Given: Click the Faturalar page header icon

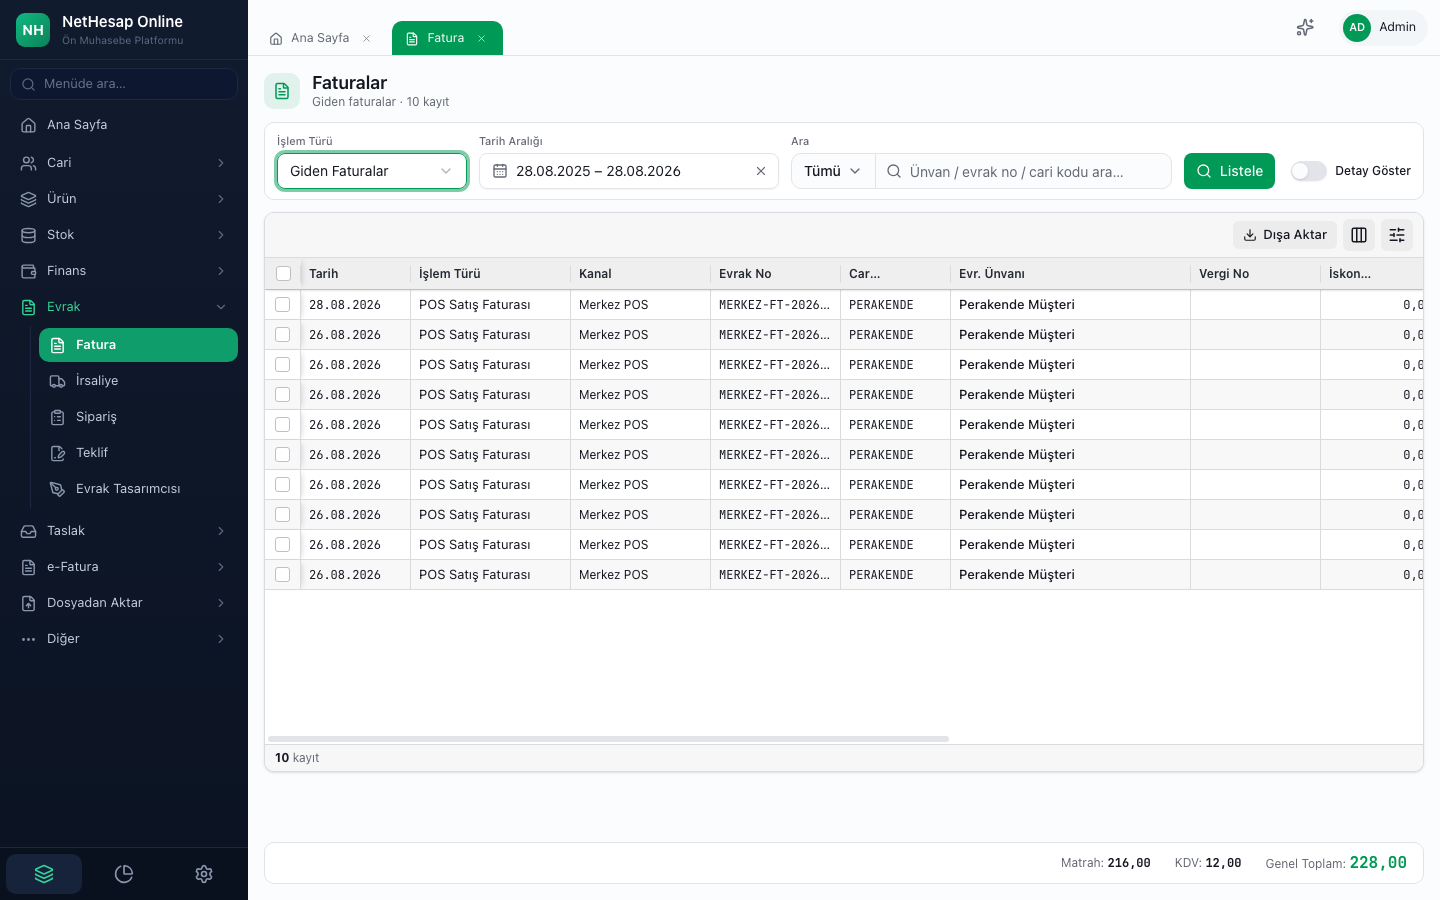Looking at the screenshot, I should click(x=282, y=91).
